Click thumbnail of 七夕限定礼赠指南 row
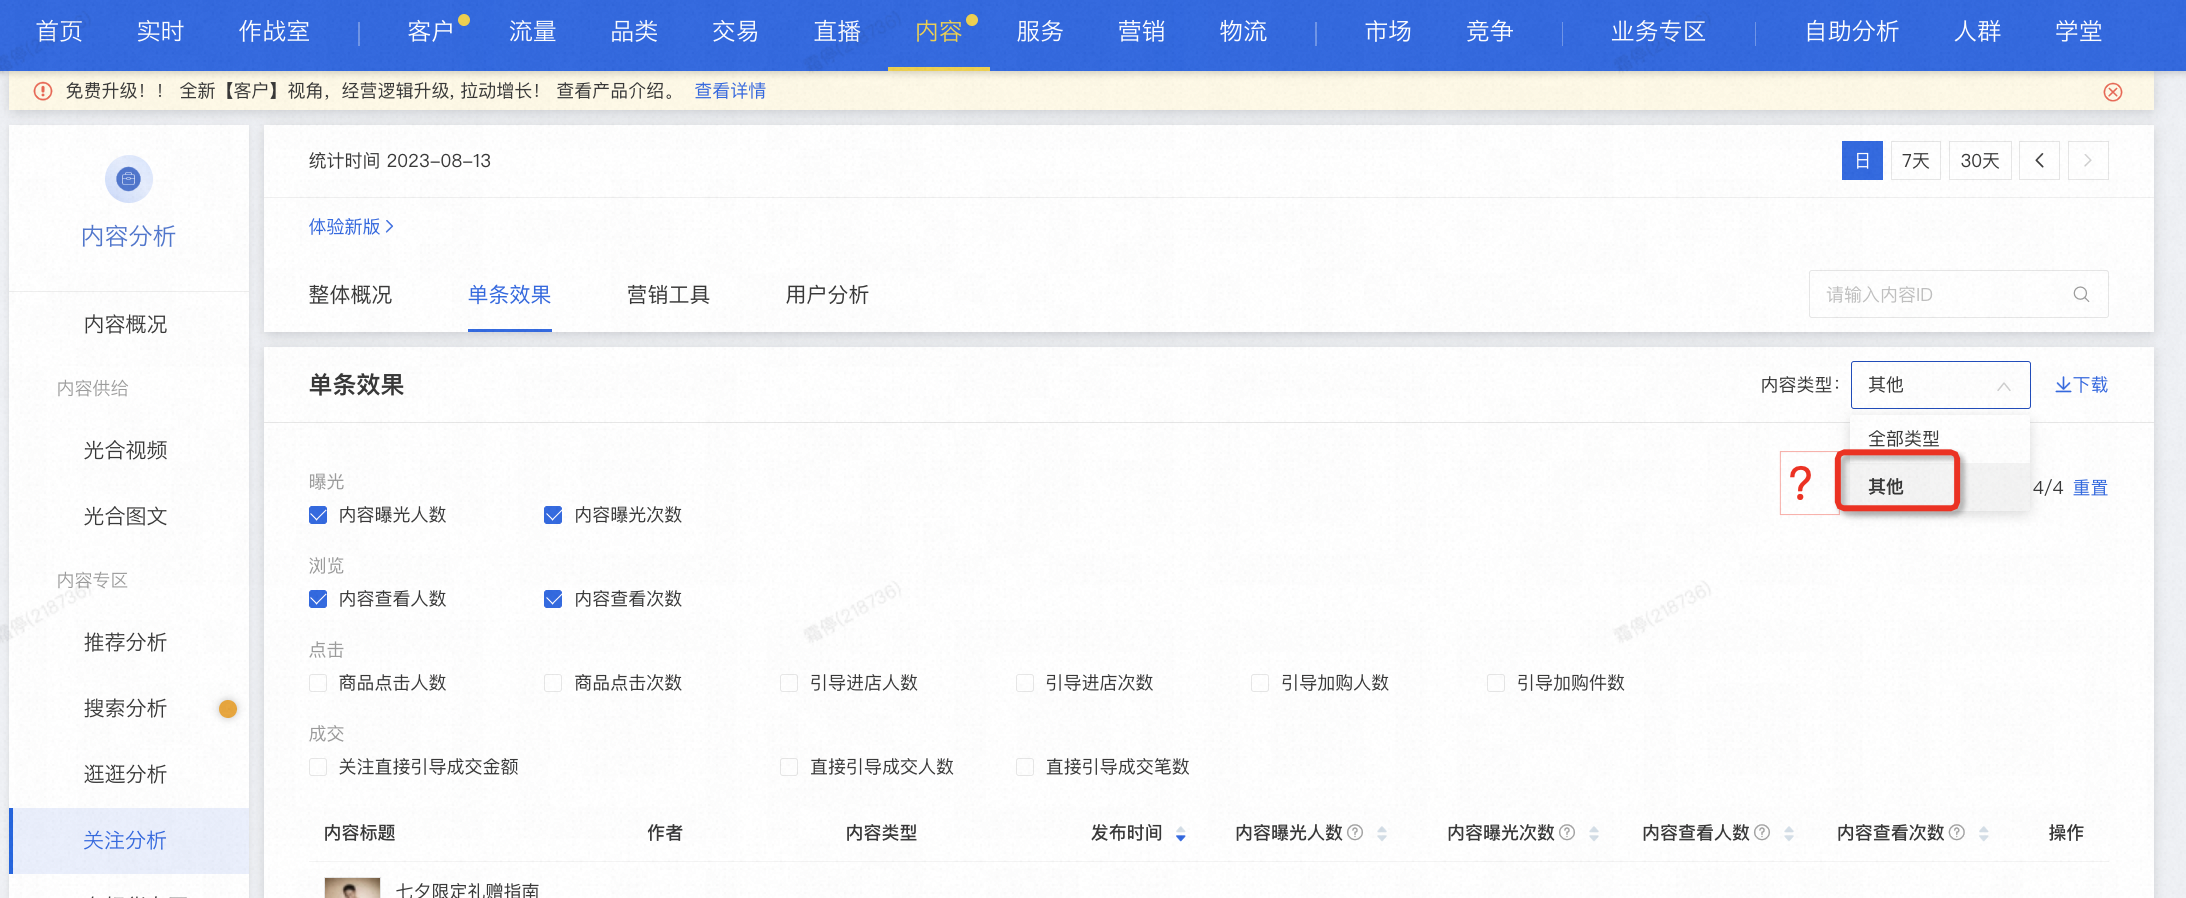 tap(352, 888)
